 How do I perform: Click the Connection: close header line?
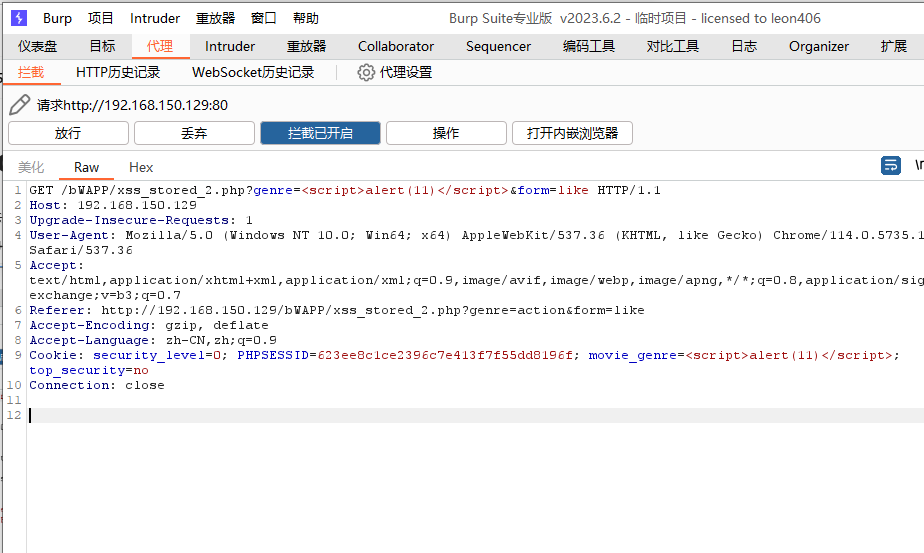97,386
